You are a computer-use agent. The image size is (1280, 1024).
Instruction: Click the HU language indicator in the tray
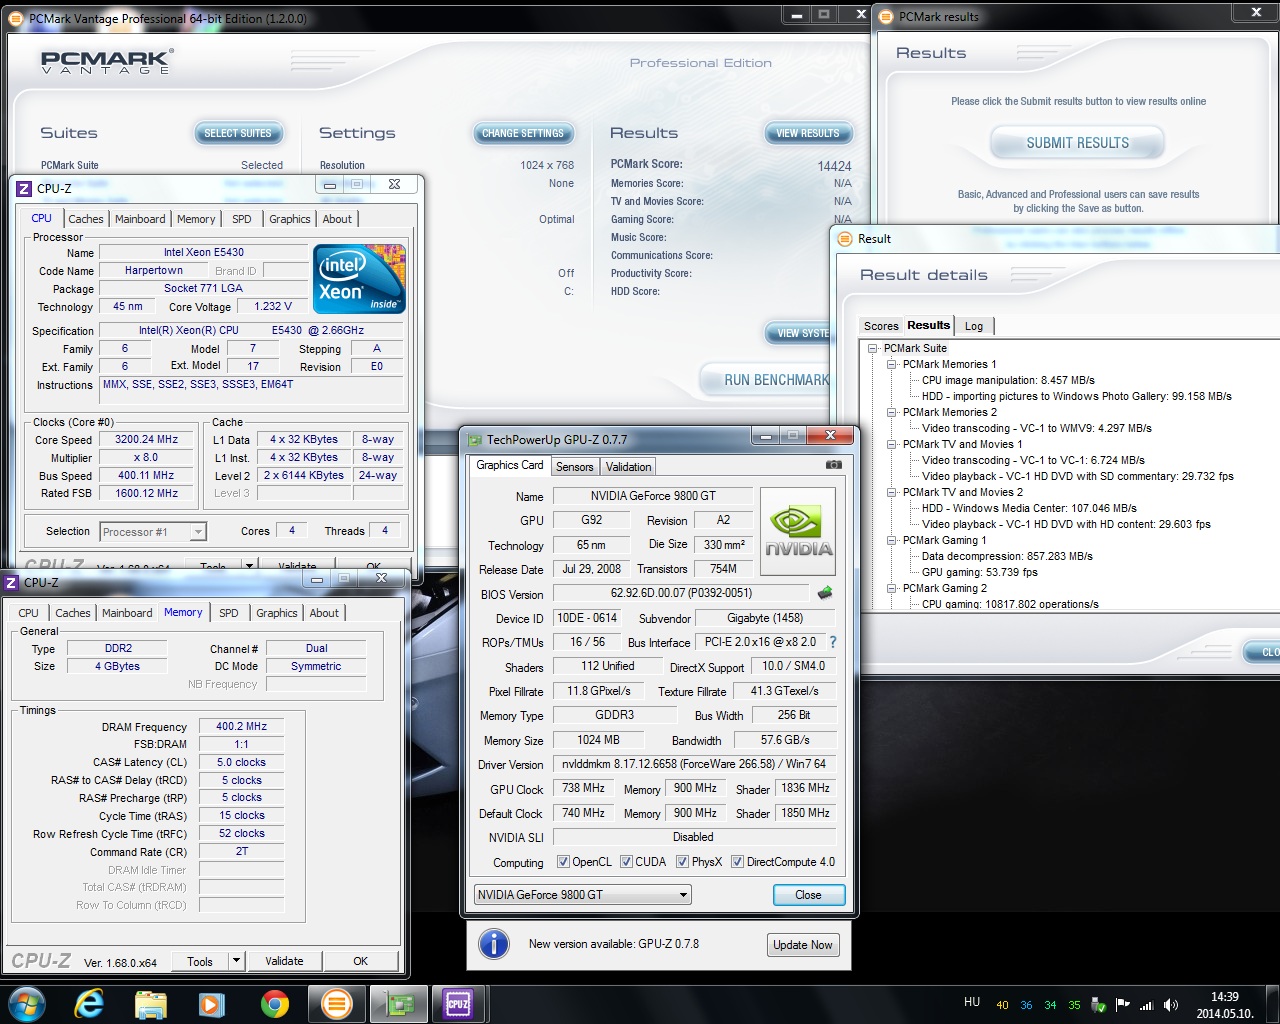click(x=971, y=1001)
